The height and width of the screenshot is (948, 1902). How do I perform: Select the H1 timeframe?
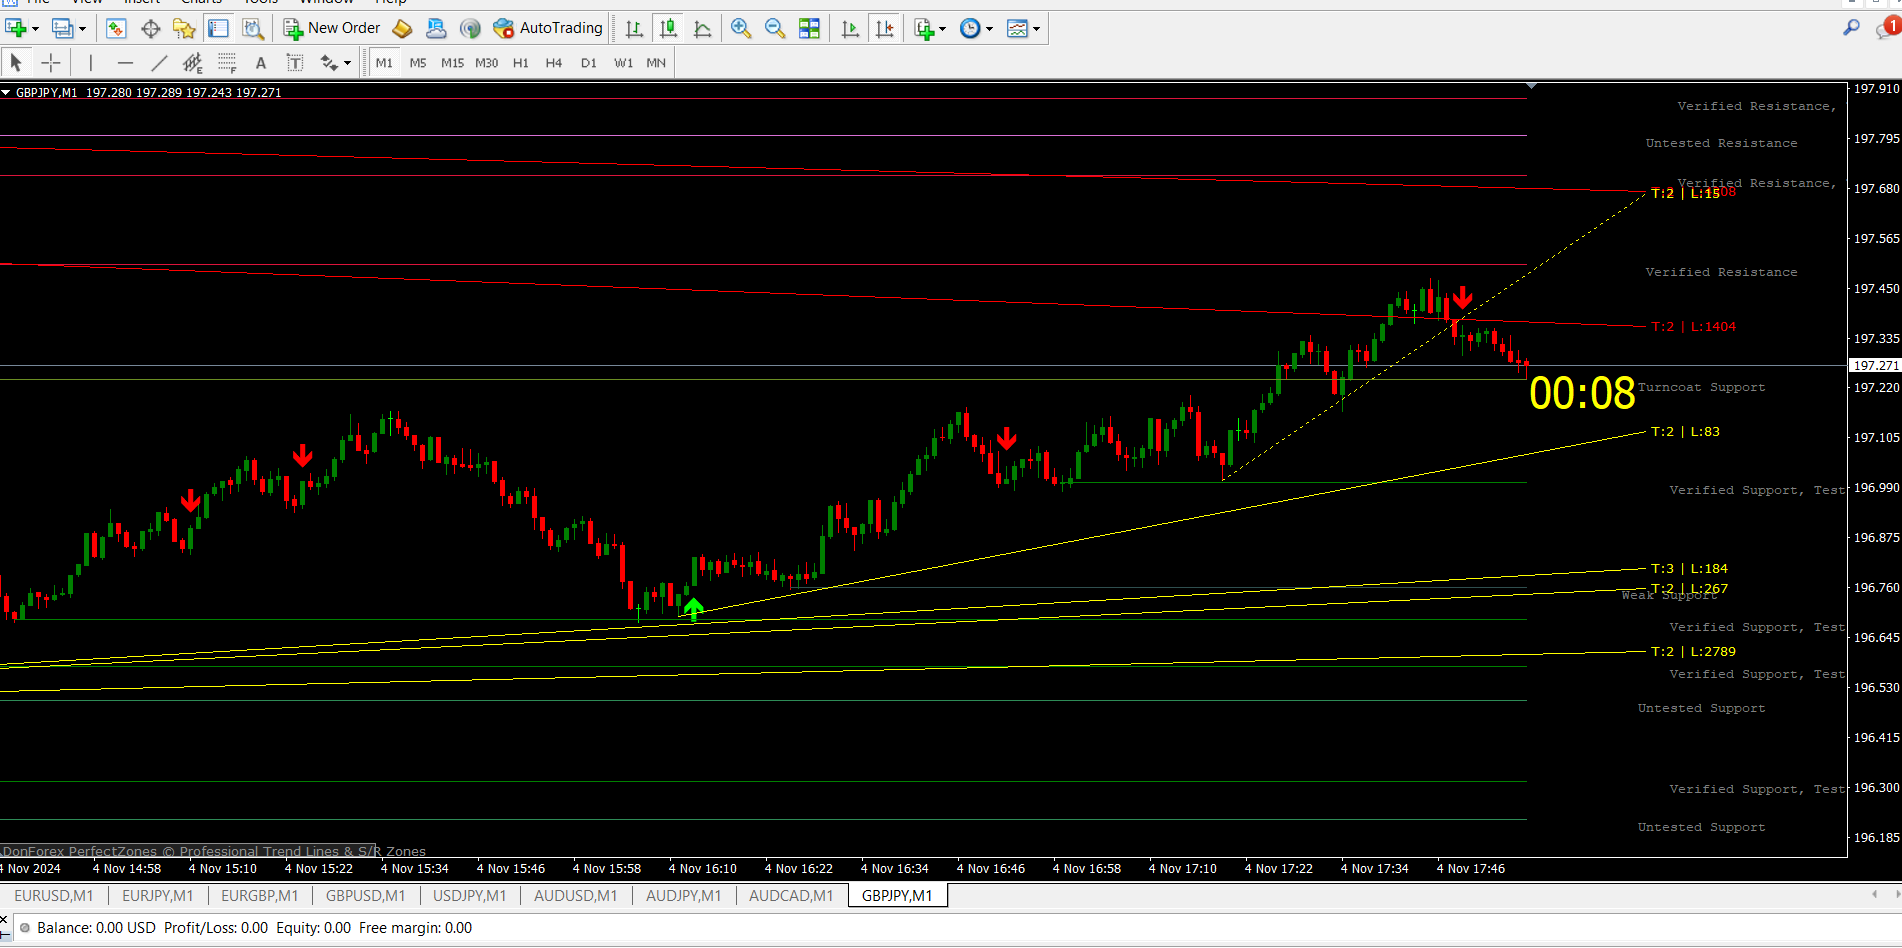tap(520, 63)
